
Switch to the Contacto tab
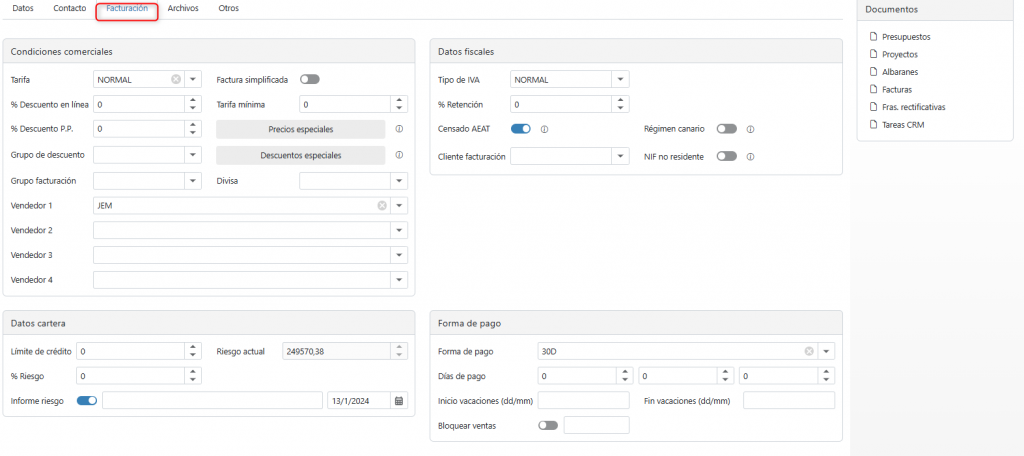pyautogui.click(x=69, y=8)
